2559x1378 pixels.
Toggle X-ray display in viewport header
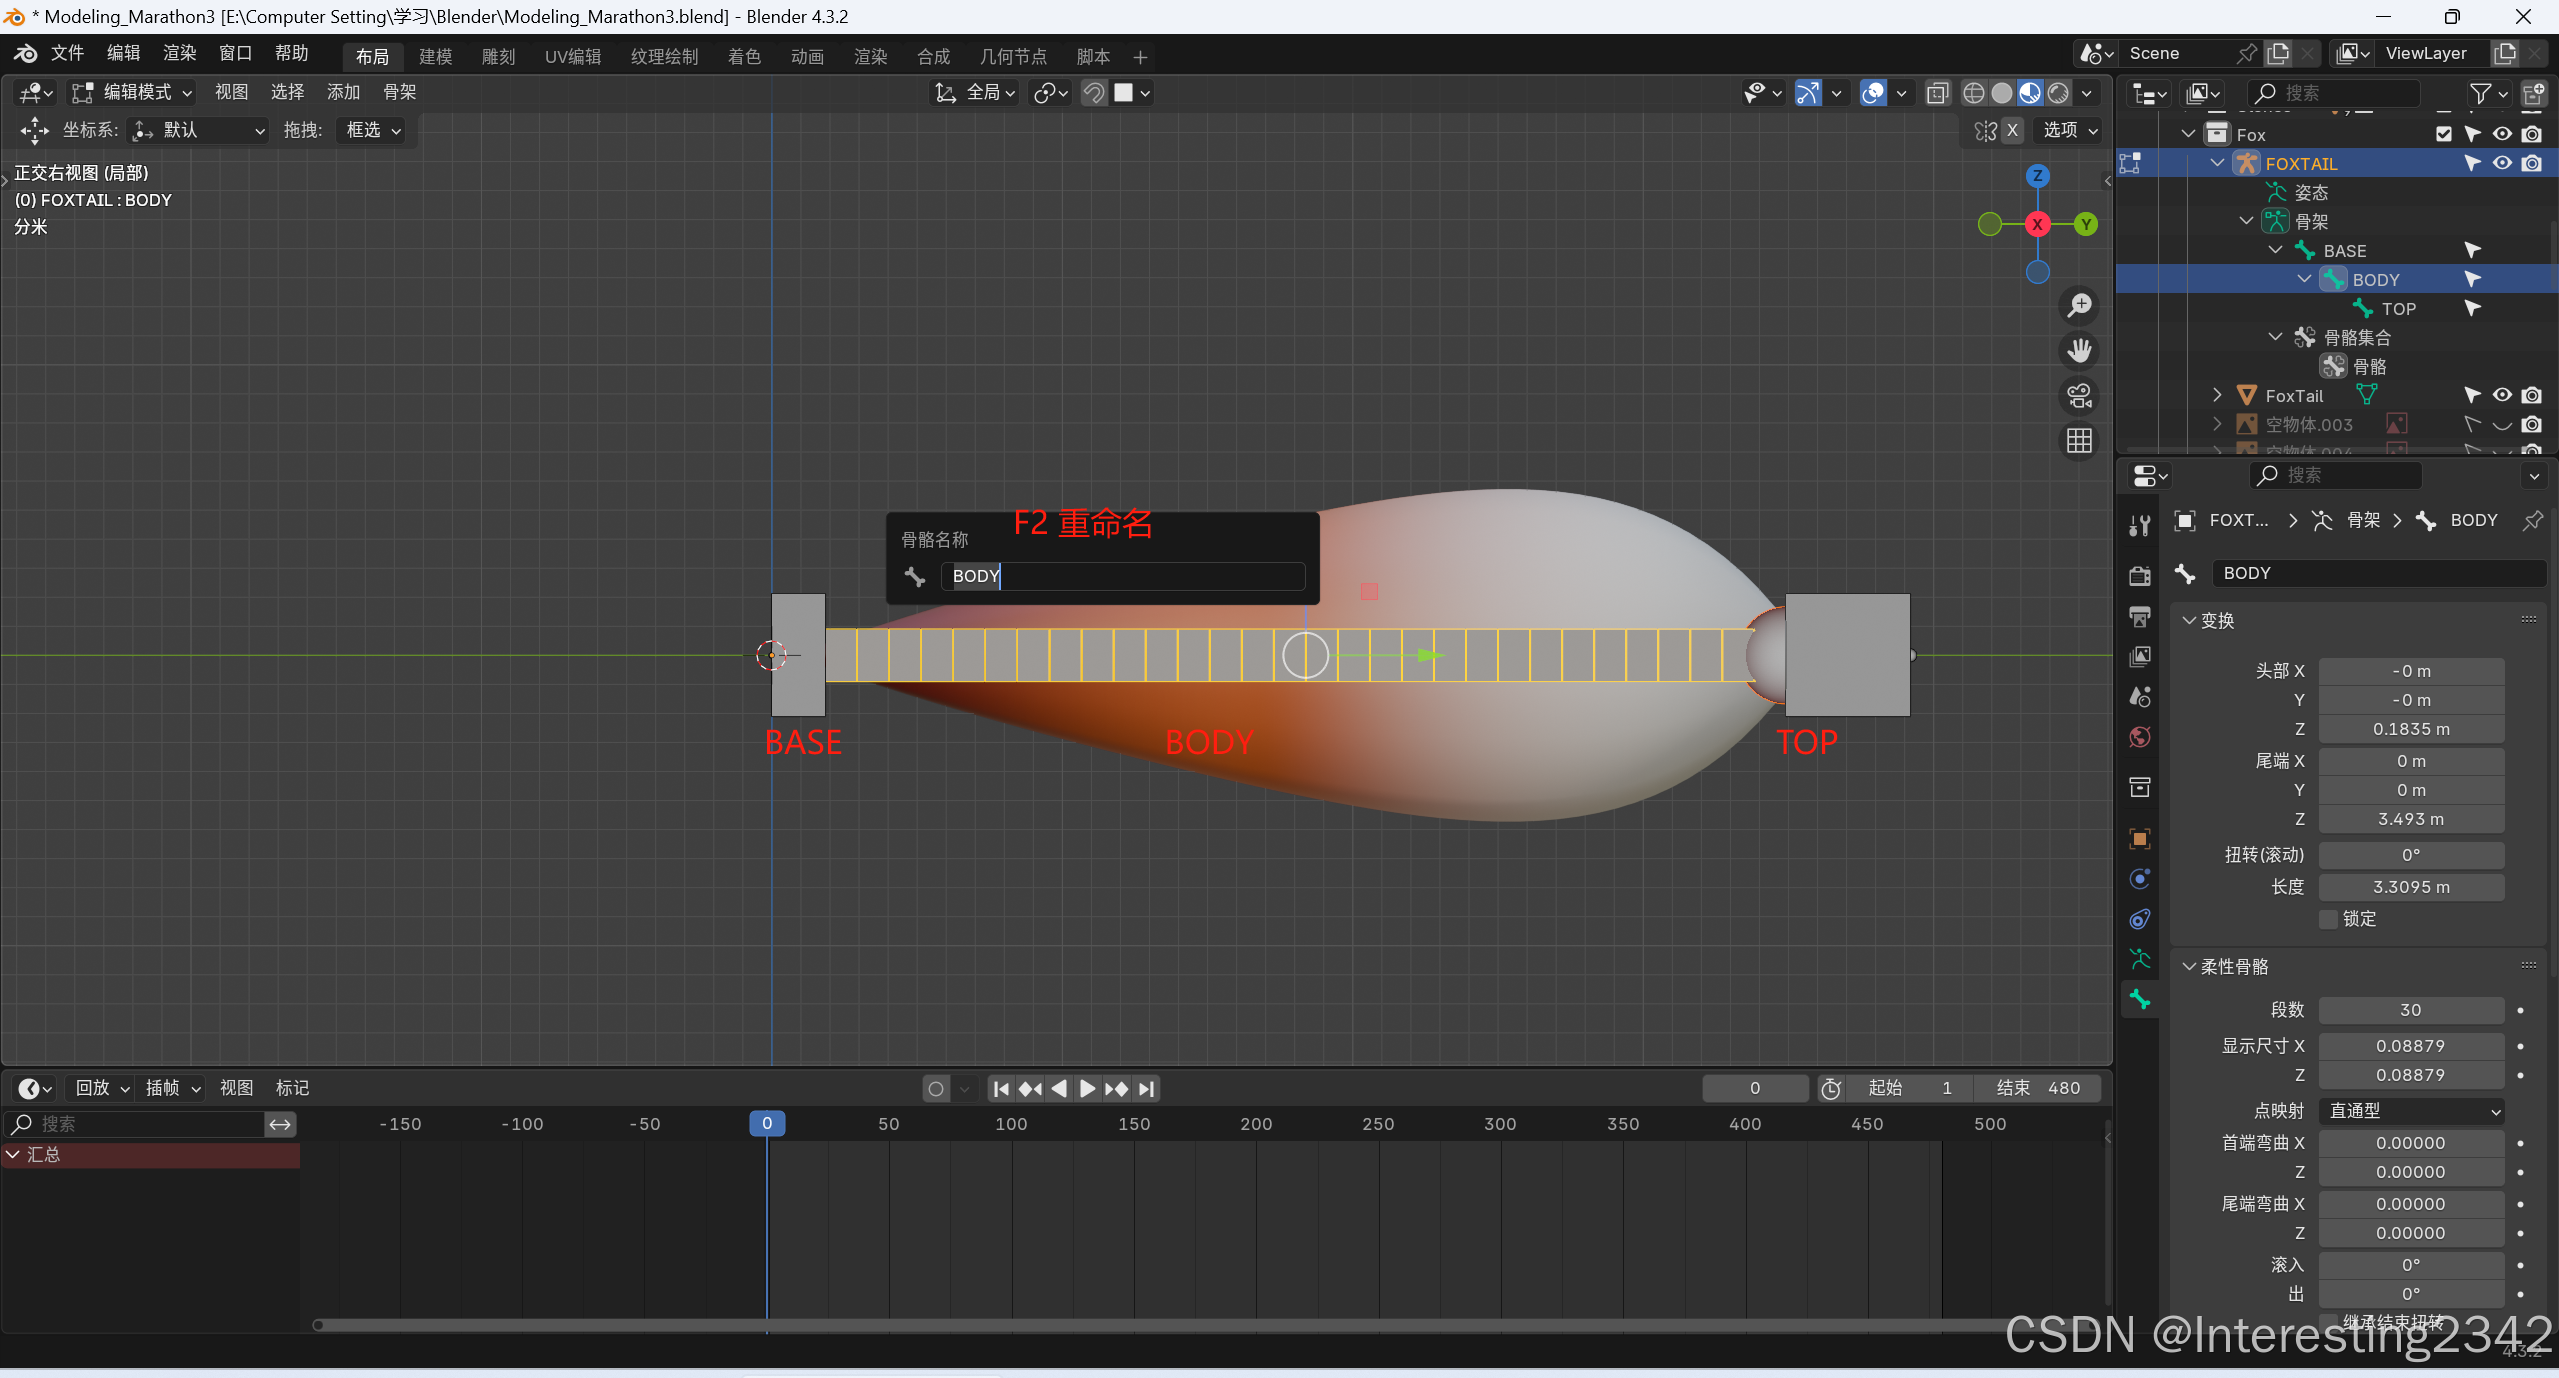click(x=1937, y=93)
